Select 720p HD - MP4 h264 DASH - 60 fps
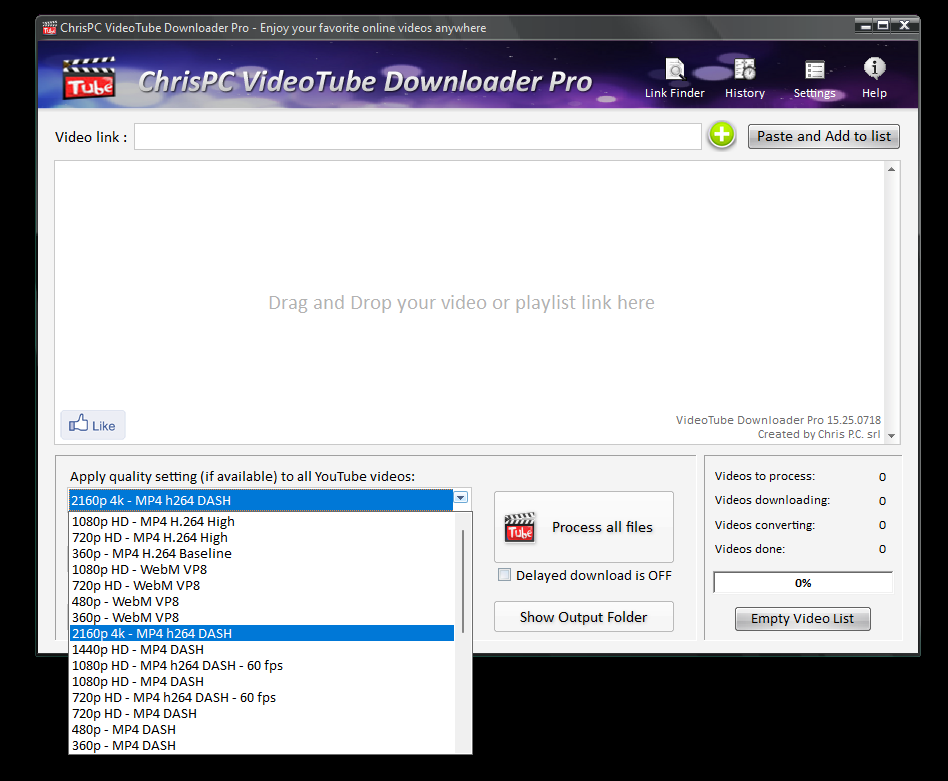The height and width of the screenshot is (781, 948). tap(261, 698)
